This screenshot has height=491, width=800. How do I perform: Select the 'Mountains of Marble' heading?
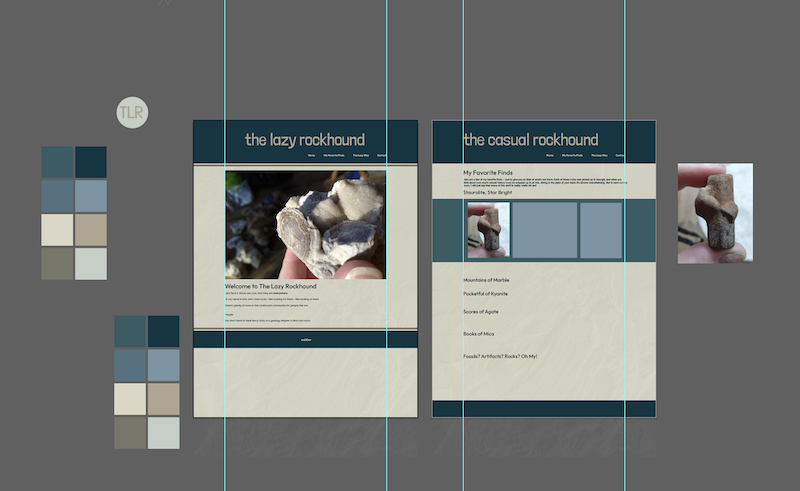pyautogui.click(x=486, y=280)
